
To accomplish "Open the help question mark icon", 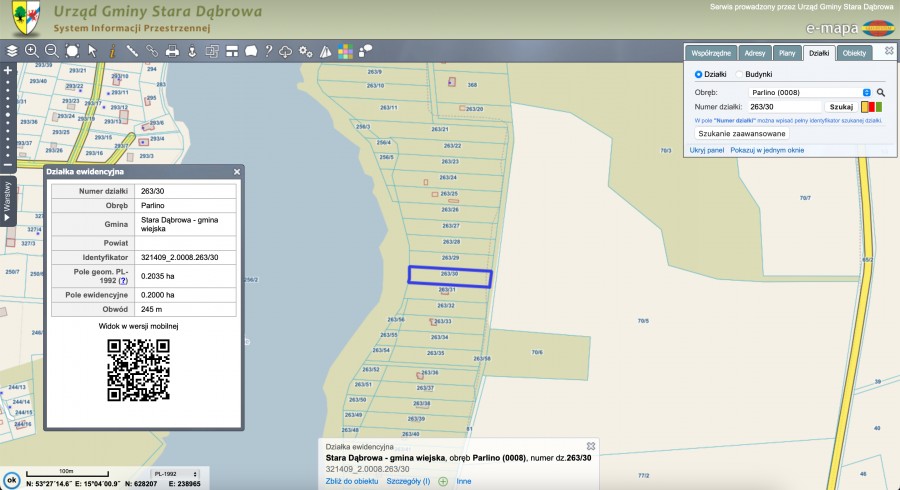I will point(268,50).
